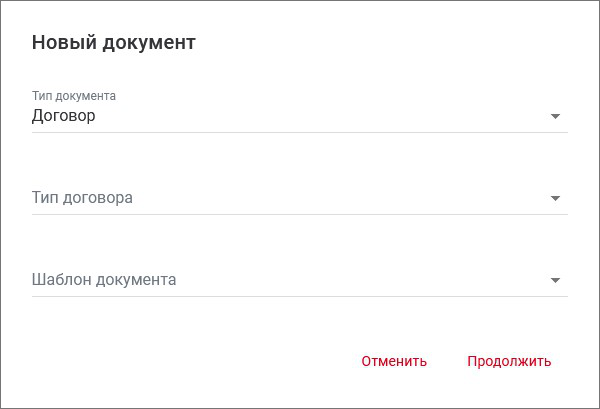Click the Новый документ dialog title
Viewport: 600px width, 409px height.
click(113, 43)
